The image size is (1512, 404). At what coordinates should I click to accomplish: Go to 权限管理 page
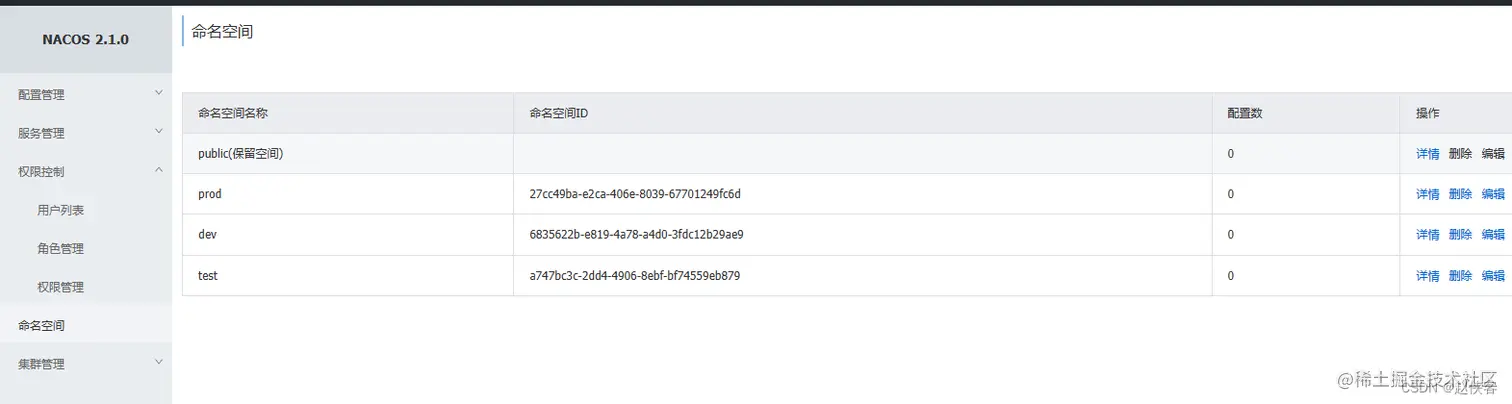[61, 288]
